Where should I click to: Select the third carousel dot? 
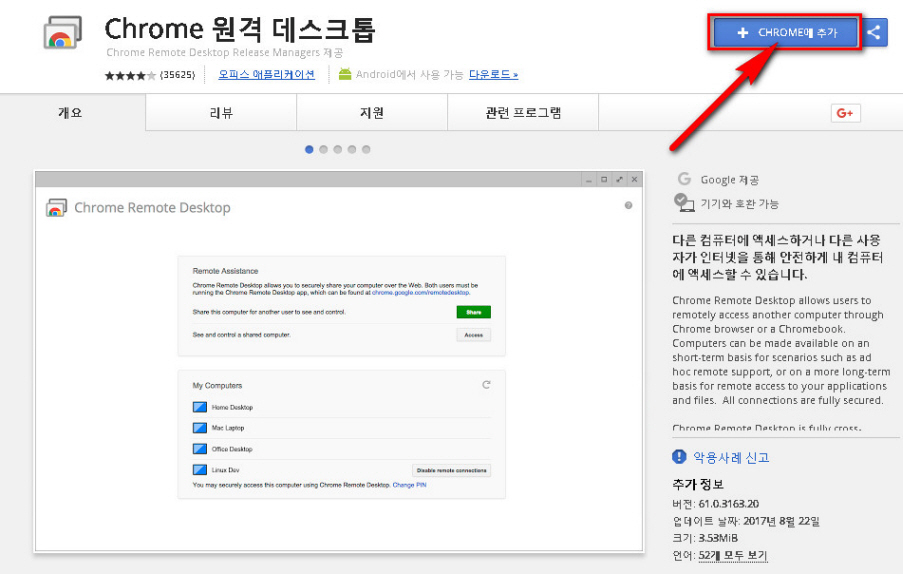[x=337, y=150]
